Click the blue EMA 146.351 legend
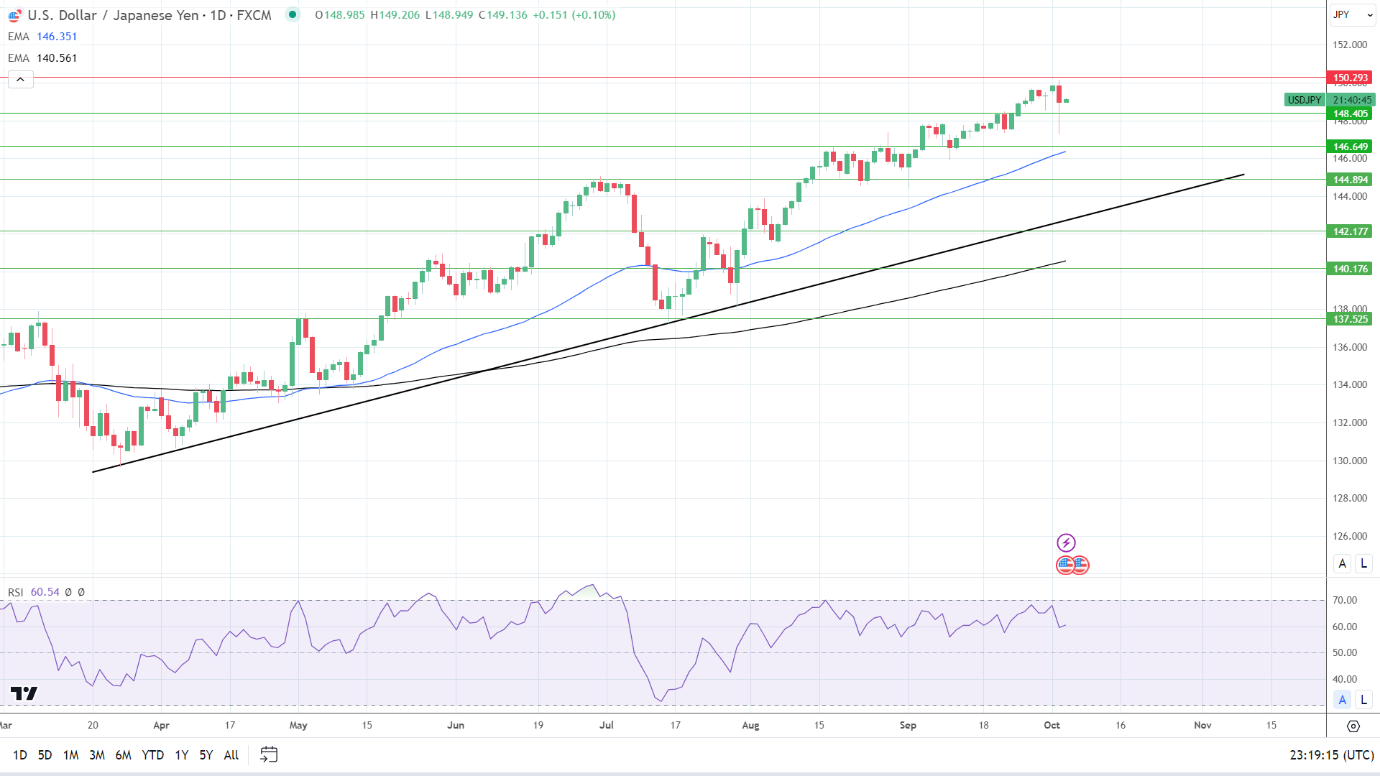The image size is (1380, 776). click(x=42, y=36)
